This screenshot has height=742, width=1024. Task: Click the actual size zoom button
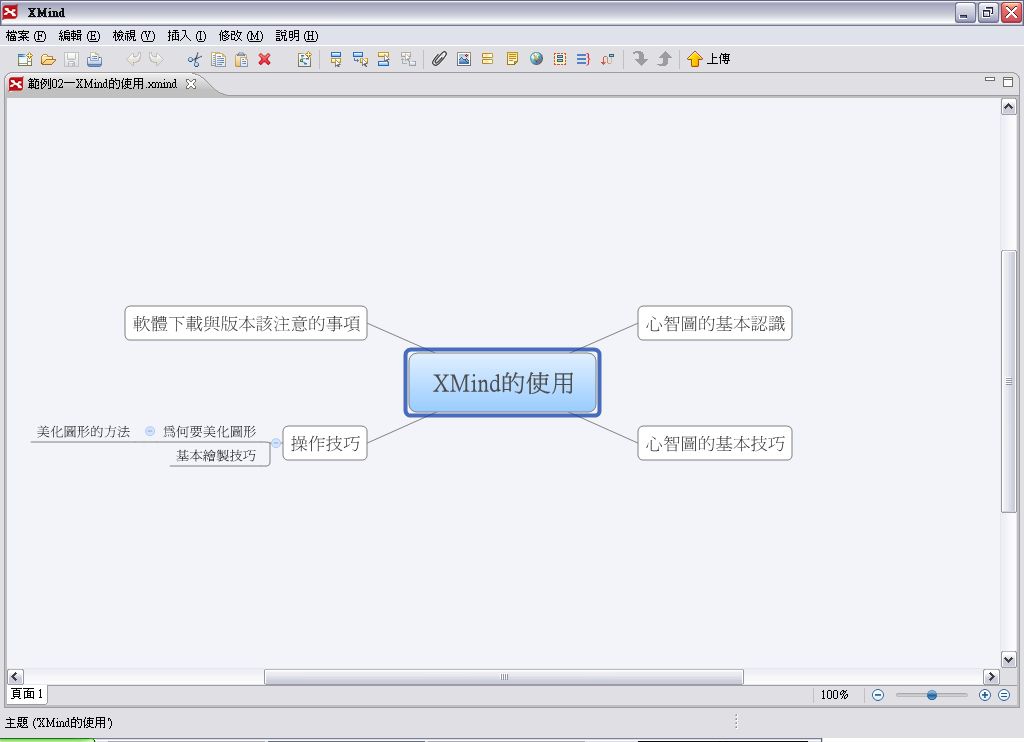click(1004, 695)
